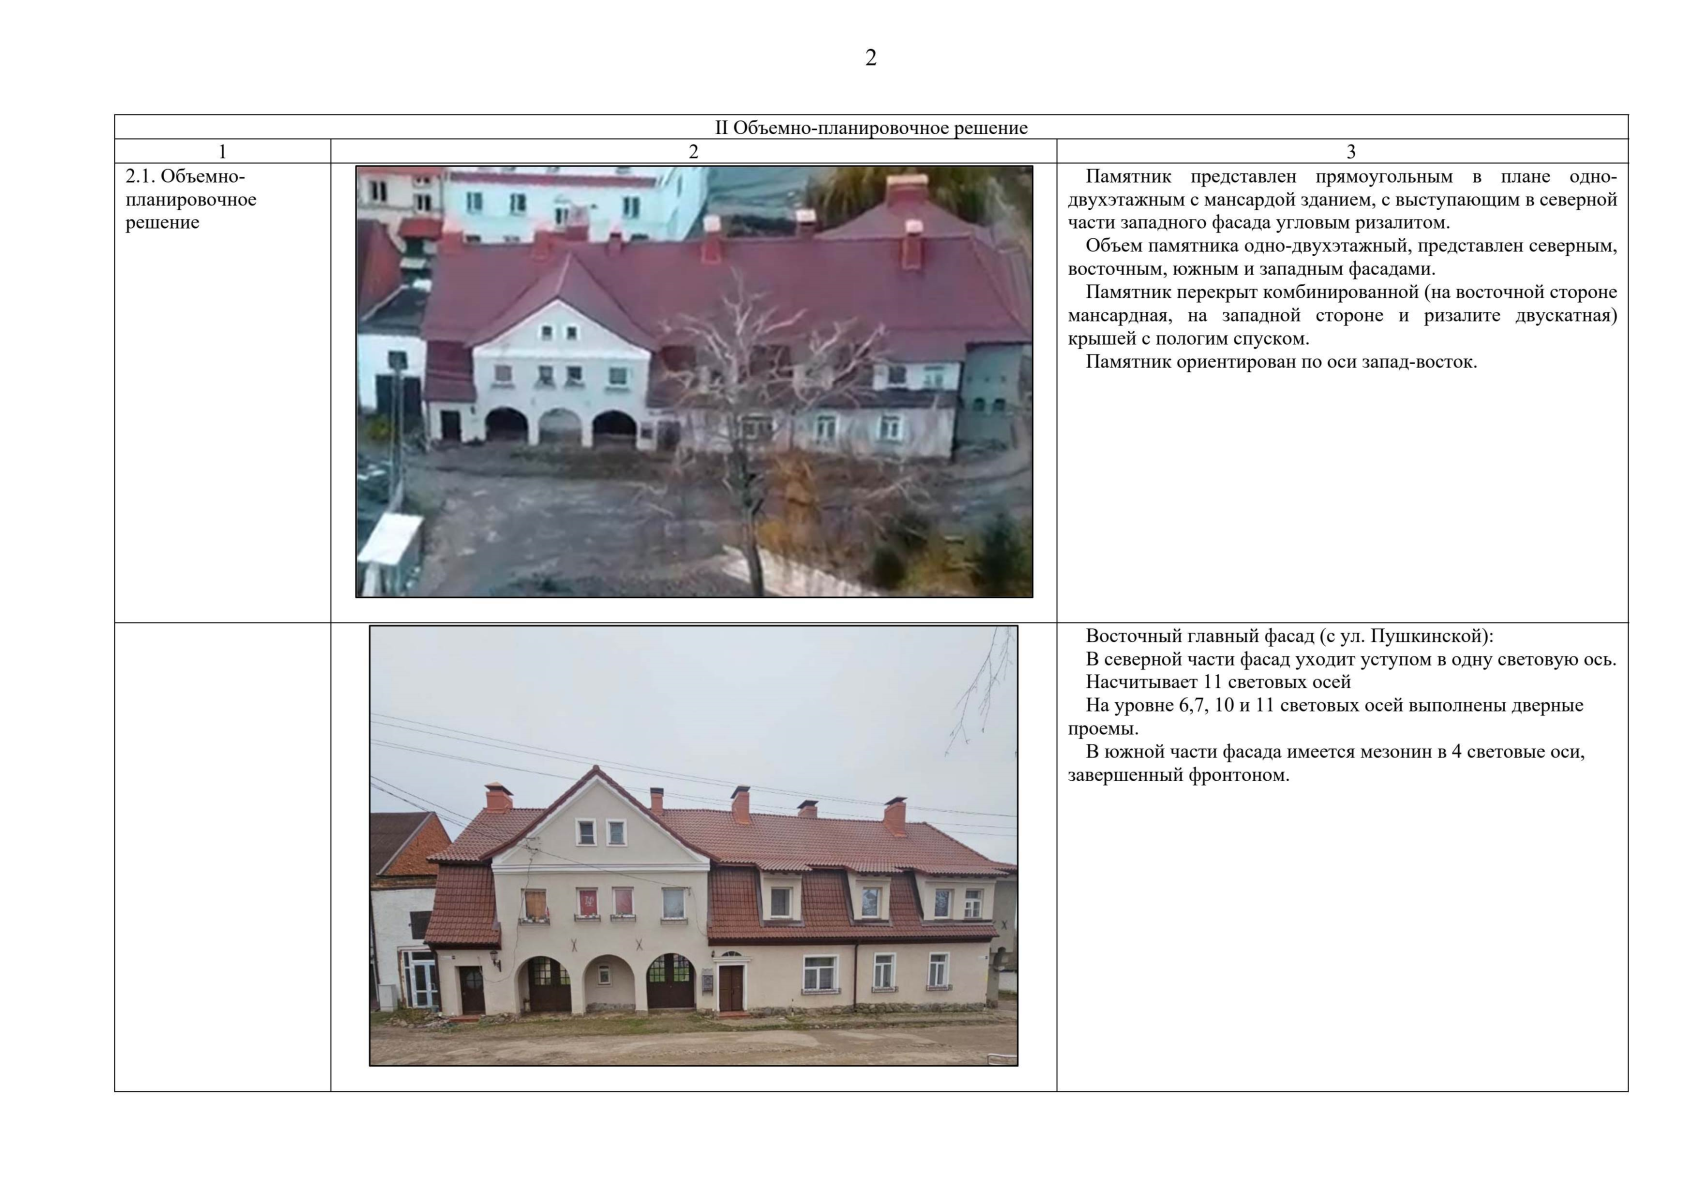Click the paragraph starting 'Памятник перекрыт комбинированной'
1697x1200 pixels.
[x=1342, y=315]
